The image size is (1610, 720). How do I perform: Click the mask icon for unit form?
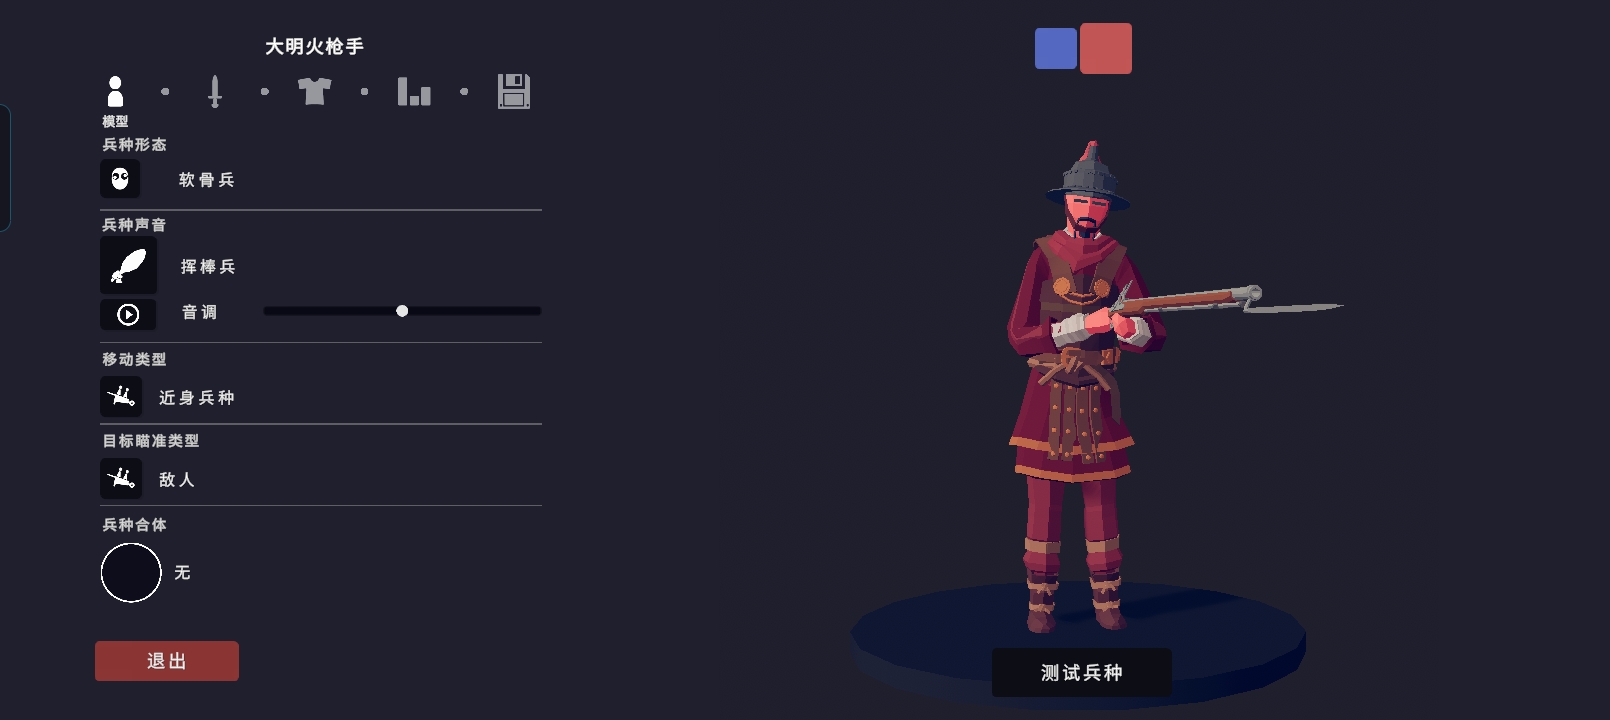pos(120,179)
